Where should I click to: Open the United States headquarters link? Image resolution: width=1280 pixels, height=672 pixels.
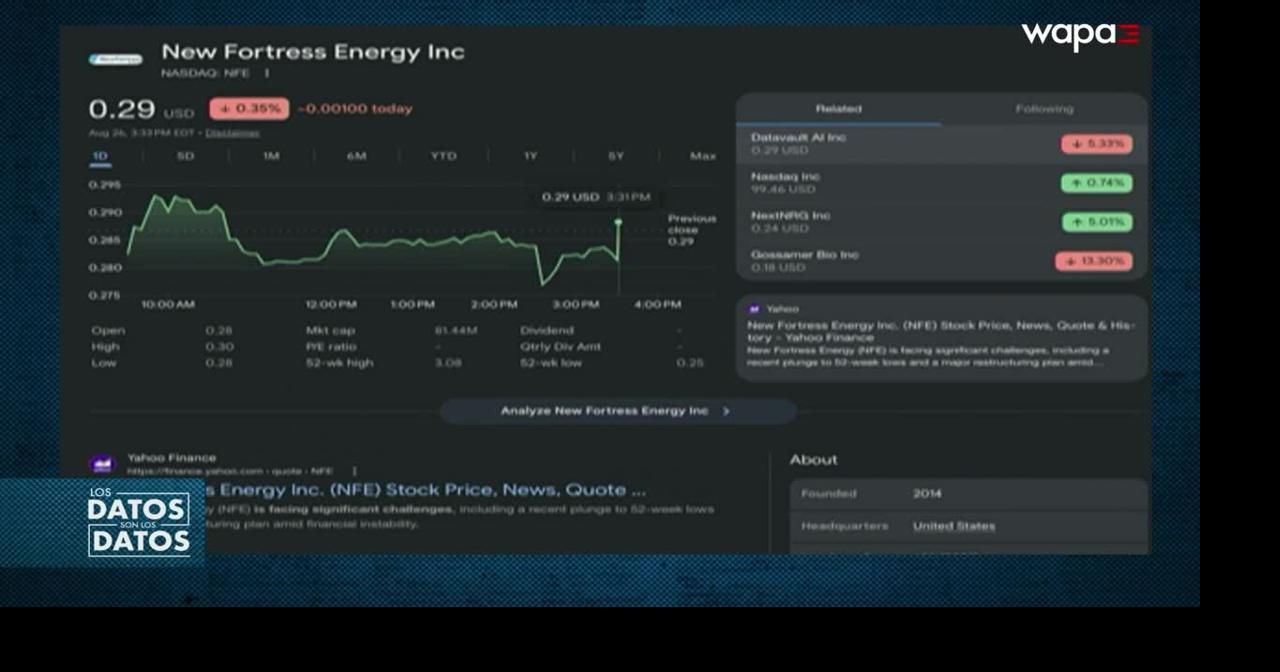(x=954, y=526)
